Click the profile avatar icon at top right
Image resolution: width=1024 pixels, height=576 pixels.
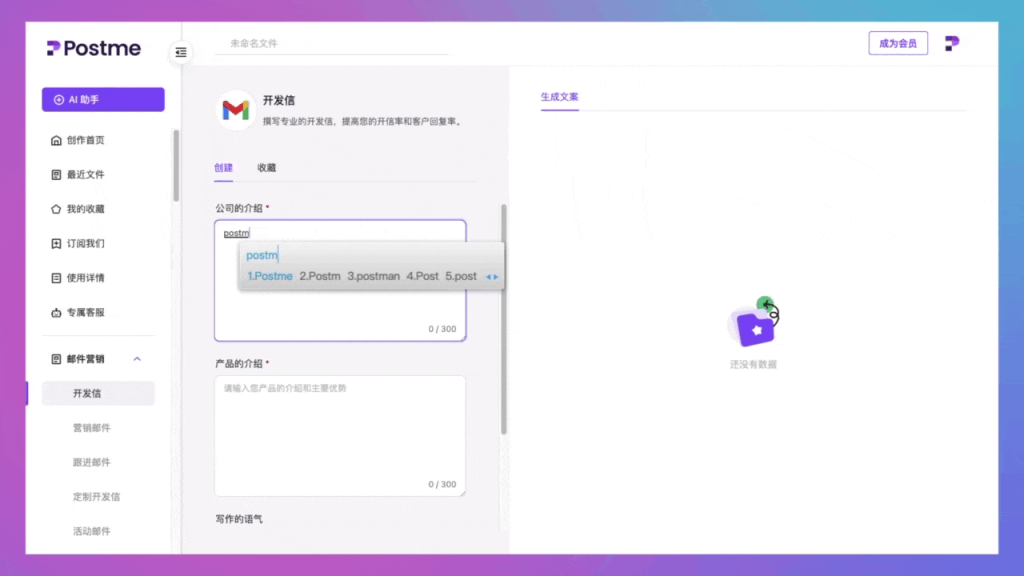[x=952, y=44]
